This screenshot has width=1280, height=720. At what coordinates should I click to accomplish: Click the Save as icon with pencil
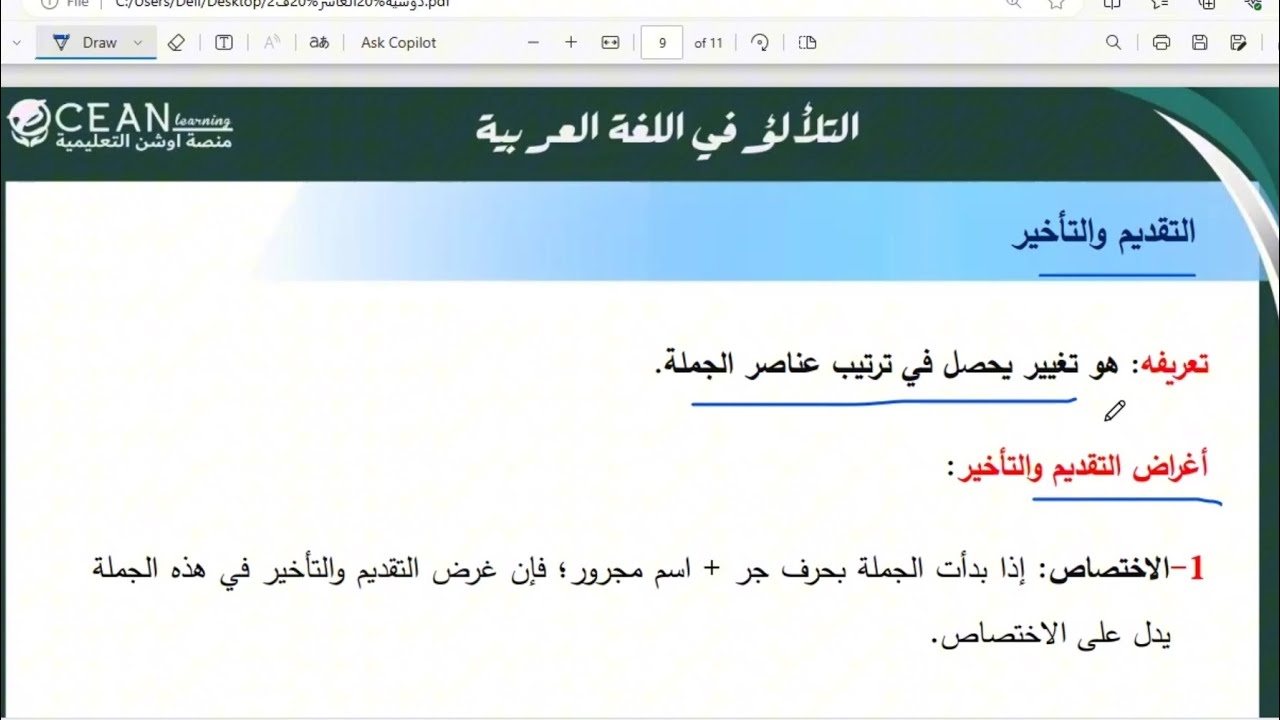[x=1239, y=42]
